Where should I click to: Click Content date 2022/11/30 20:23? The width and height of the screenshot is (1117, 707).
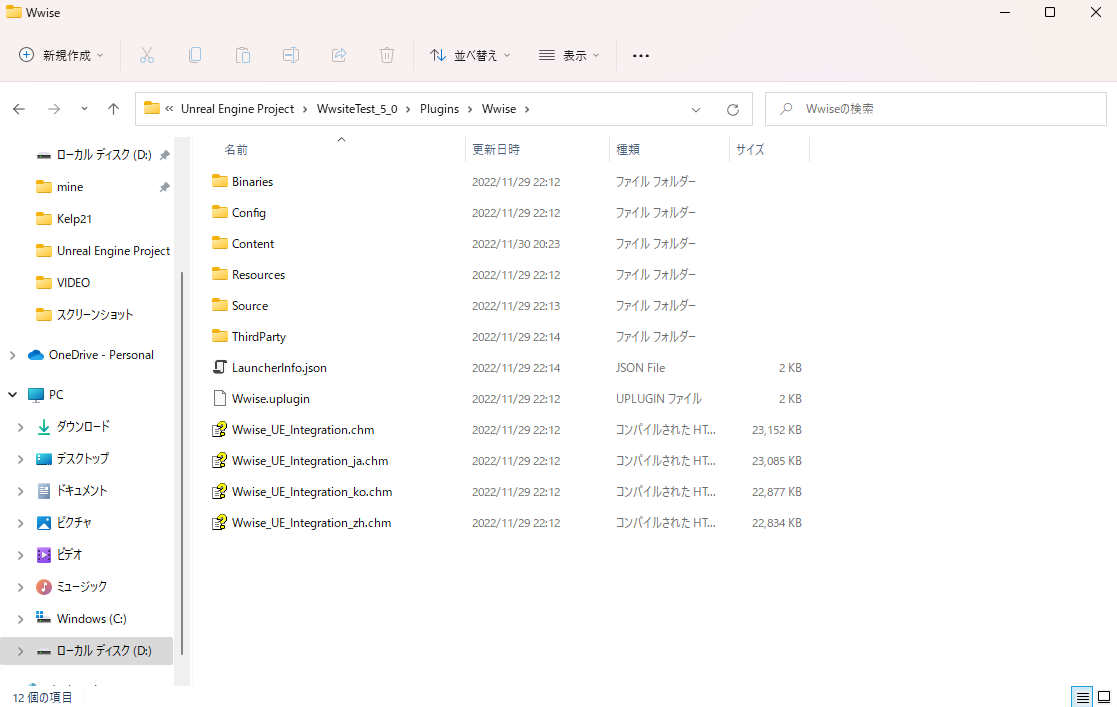pos(516,244)
